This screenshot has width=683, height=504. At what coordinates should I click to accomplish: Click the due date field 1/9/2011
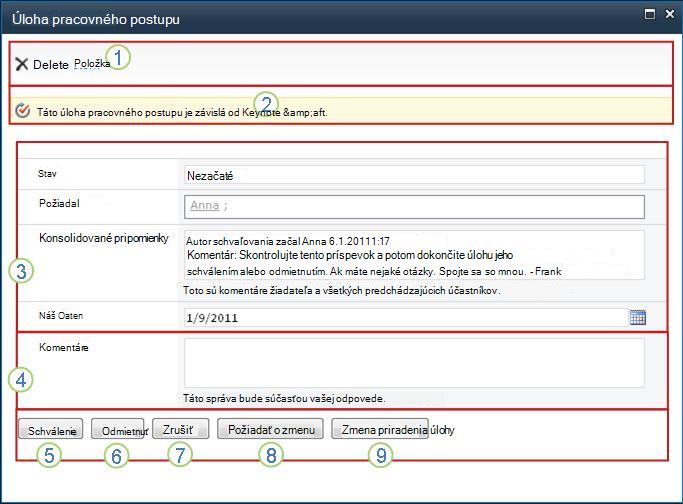click(406, 318)
